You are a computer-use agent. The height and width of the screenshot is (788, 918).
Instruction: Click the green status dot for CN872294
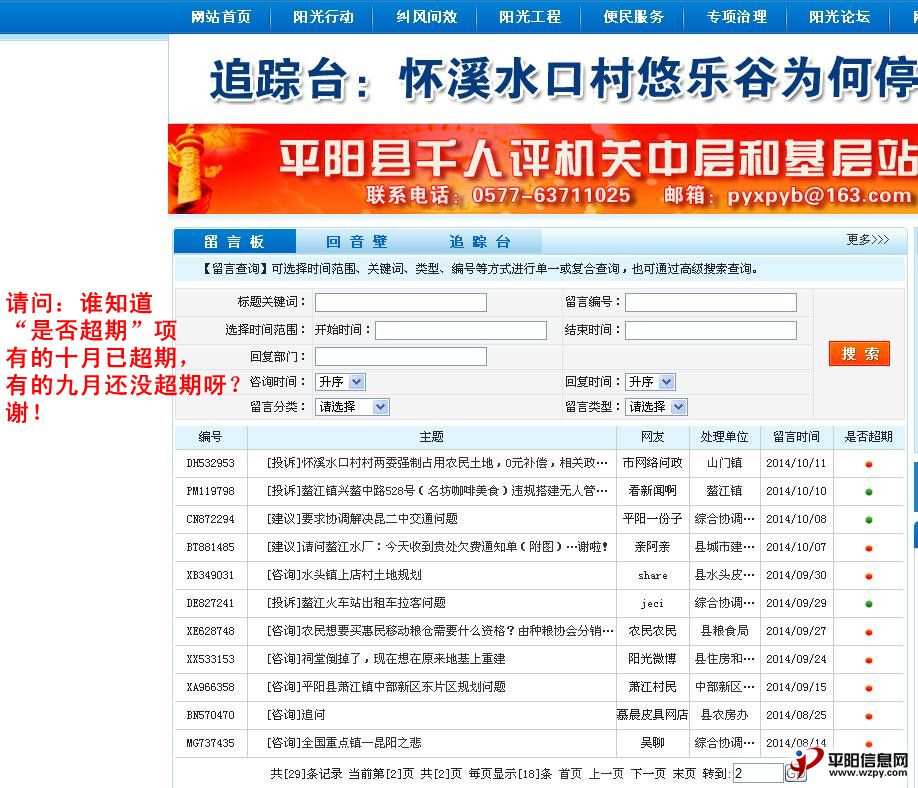[869, 520]
